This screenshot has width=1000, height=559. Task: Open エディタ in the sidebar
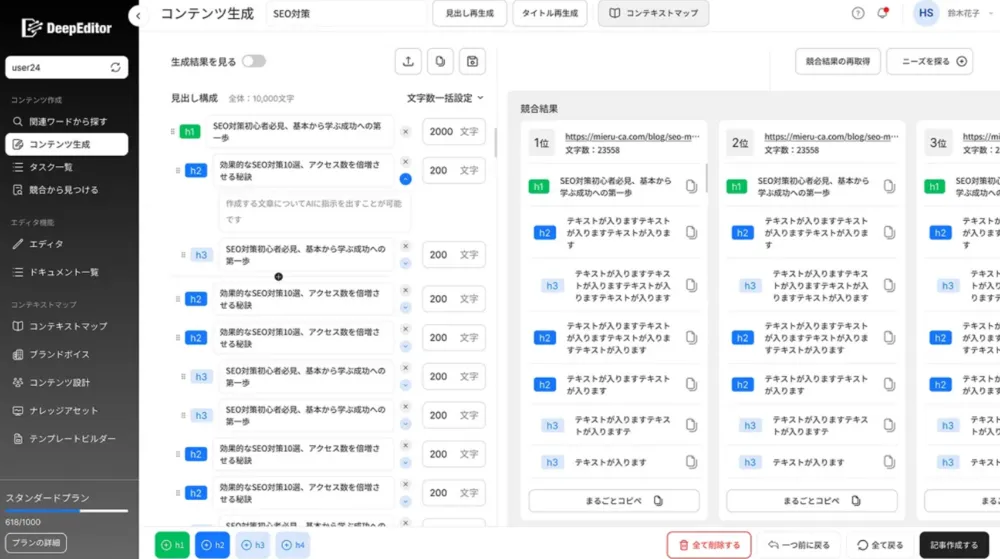66,244
